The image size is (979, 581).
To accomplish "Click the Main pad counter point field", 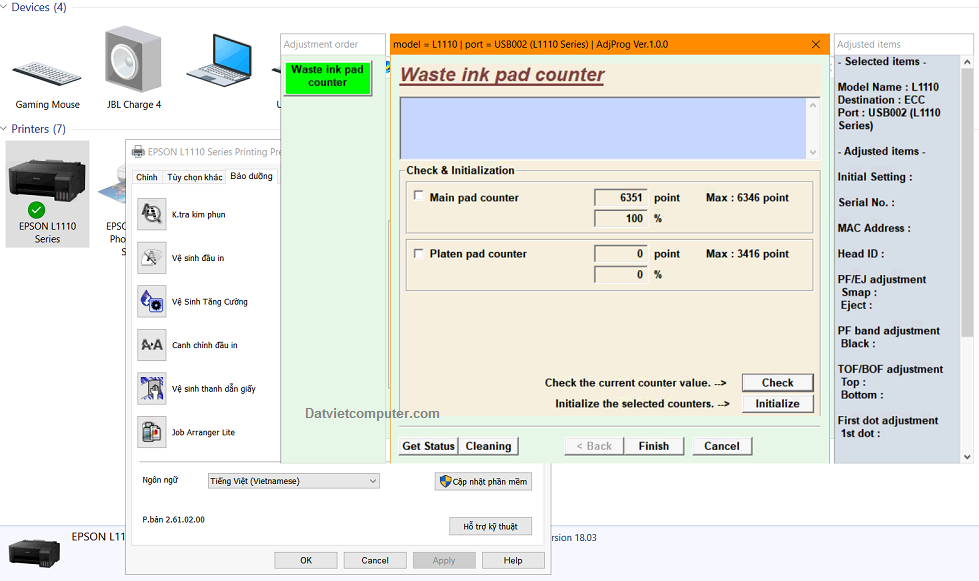I will 621,198.
